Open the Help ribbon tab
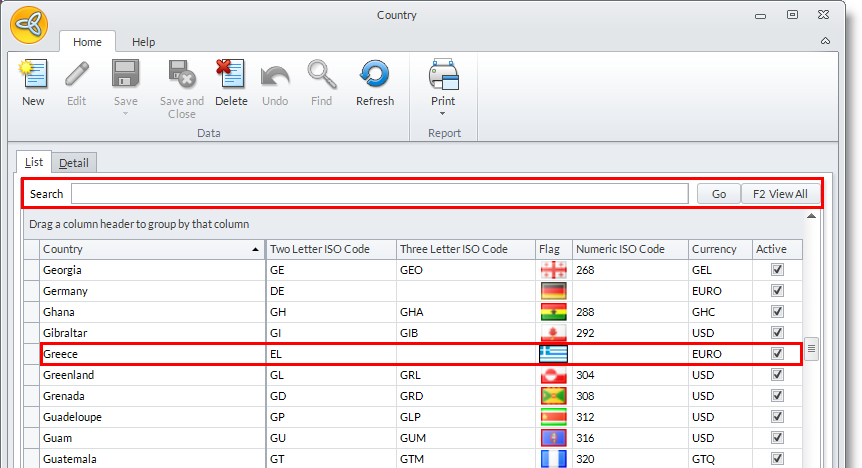Viewport: 862px width, 468px height. pos(144,42)
